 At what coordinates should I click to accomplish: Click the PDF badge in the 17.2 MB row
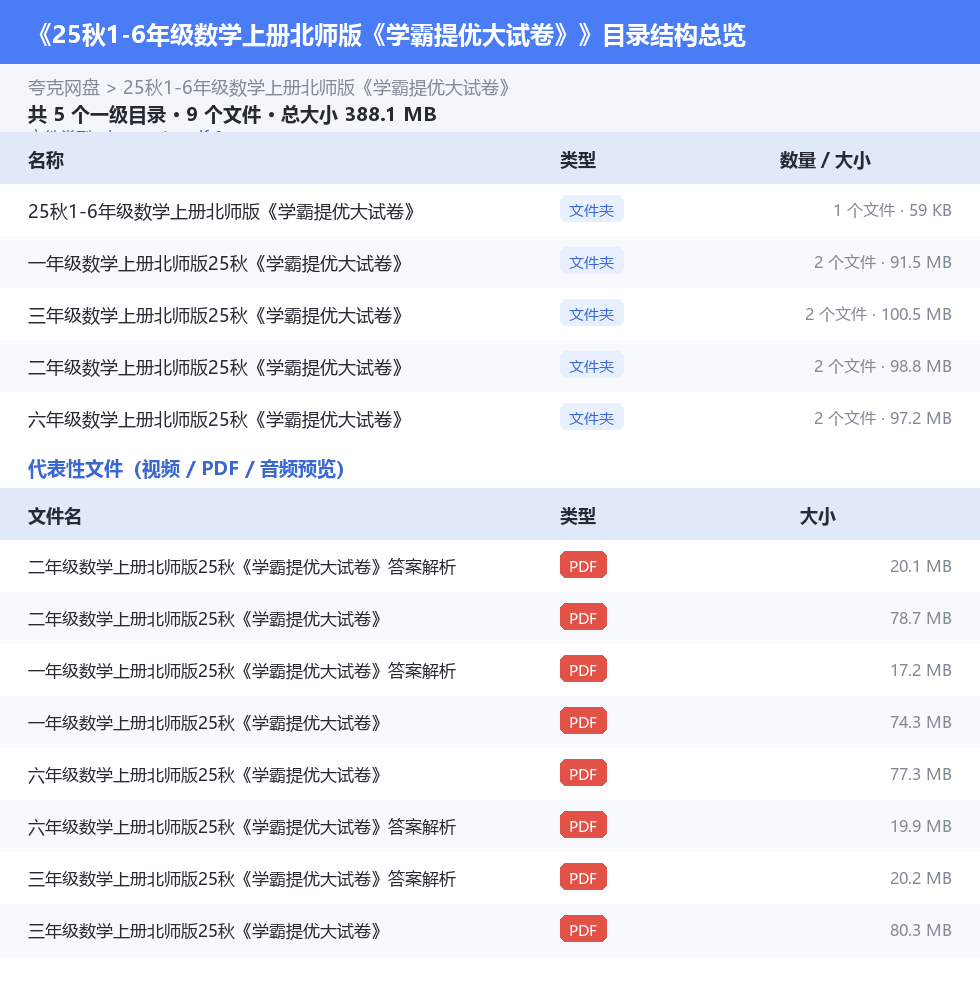click(x=584, y=669)
